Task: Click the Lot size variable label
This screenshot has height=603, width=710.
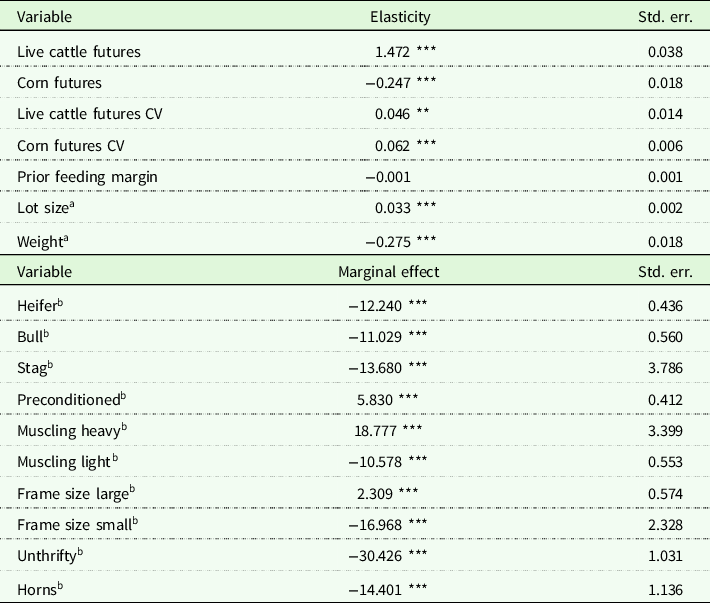Action: [x=43, y=207]
